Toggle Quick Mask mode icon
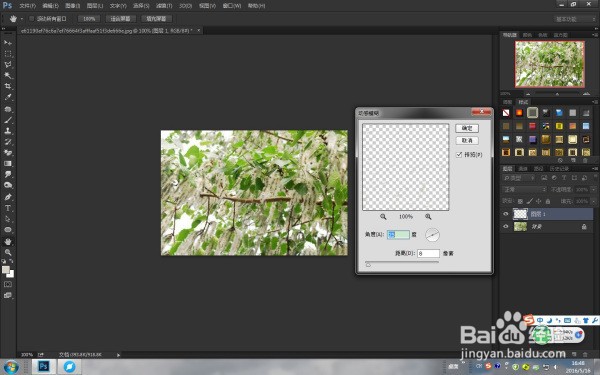Image resolution: width=600 pixels, height=375 pixels. (x=8, y=284)
